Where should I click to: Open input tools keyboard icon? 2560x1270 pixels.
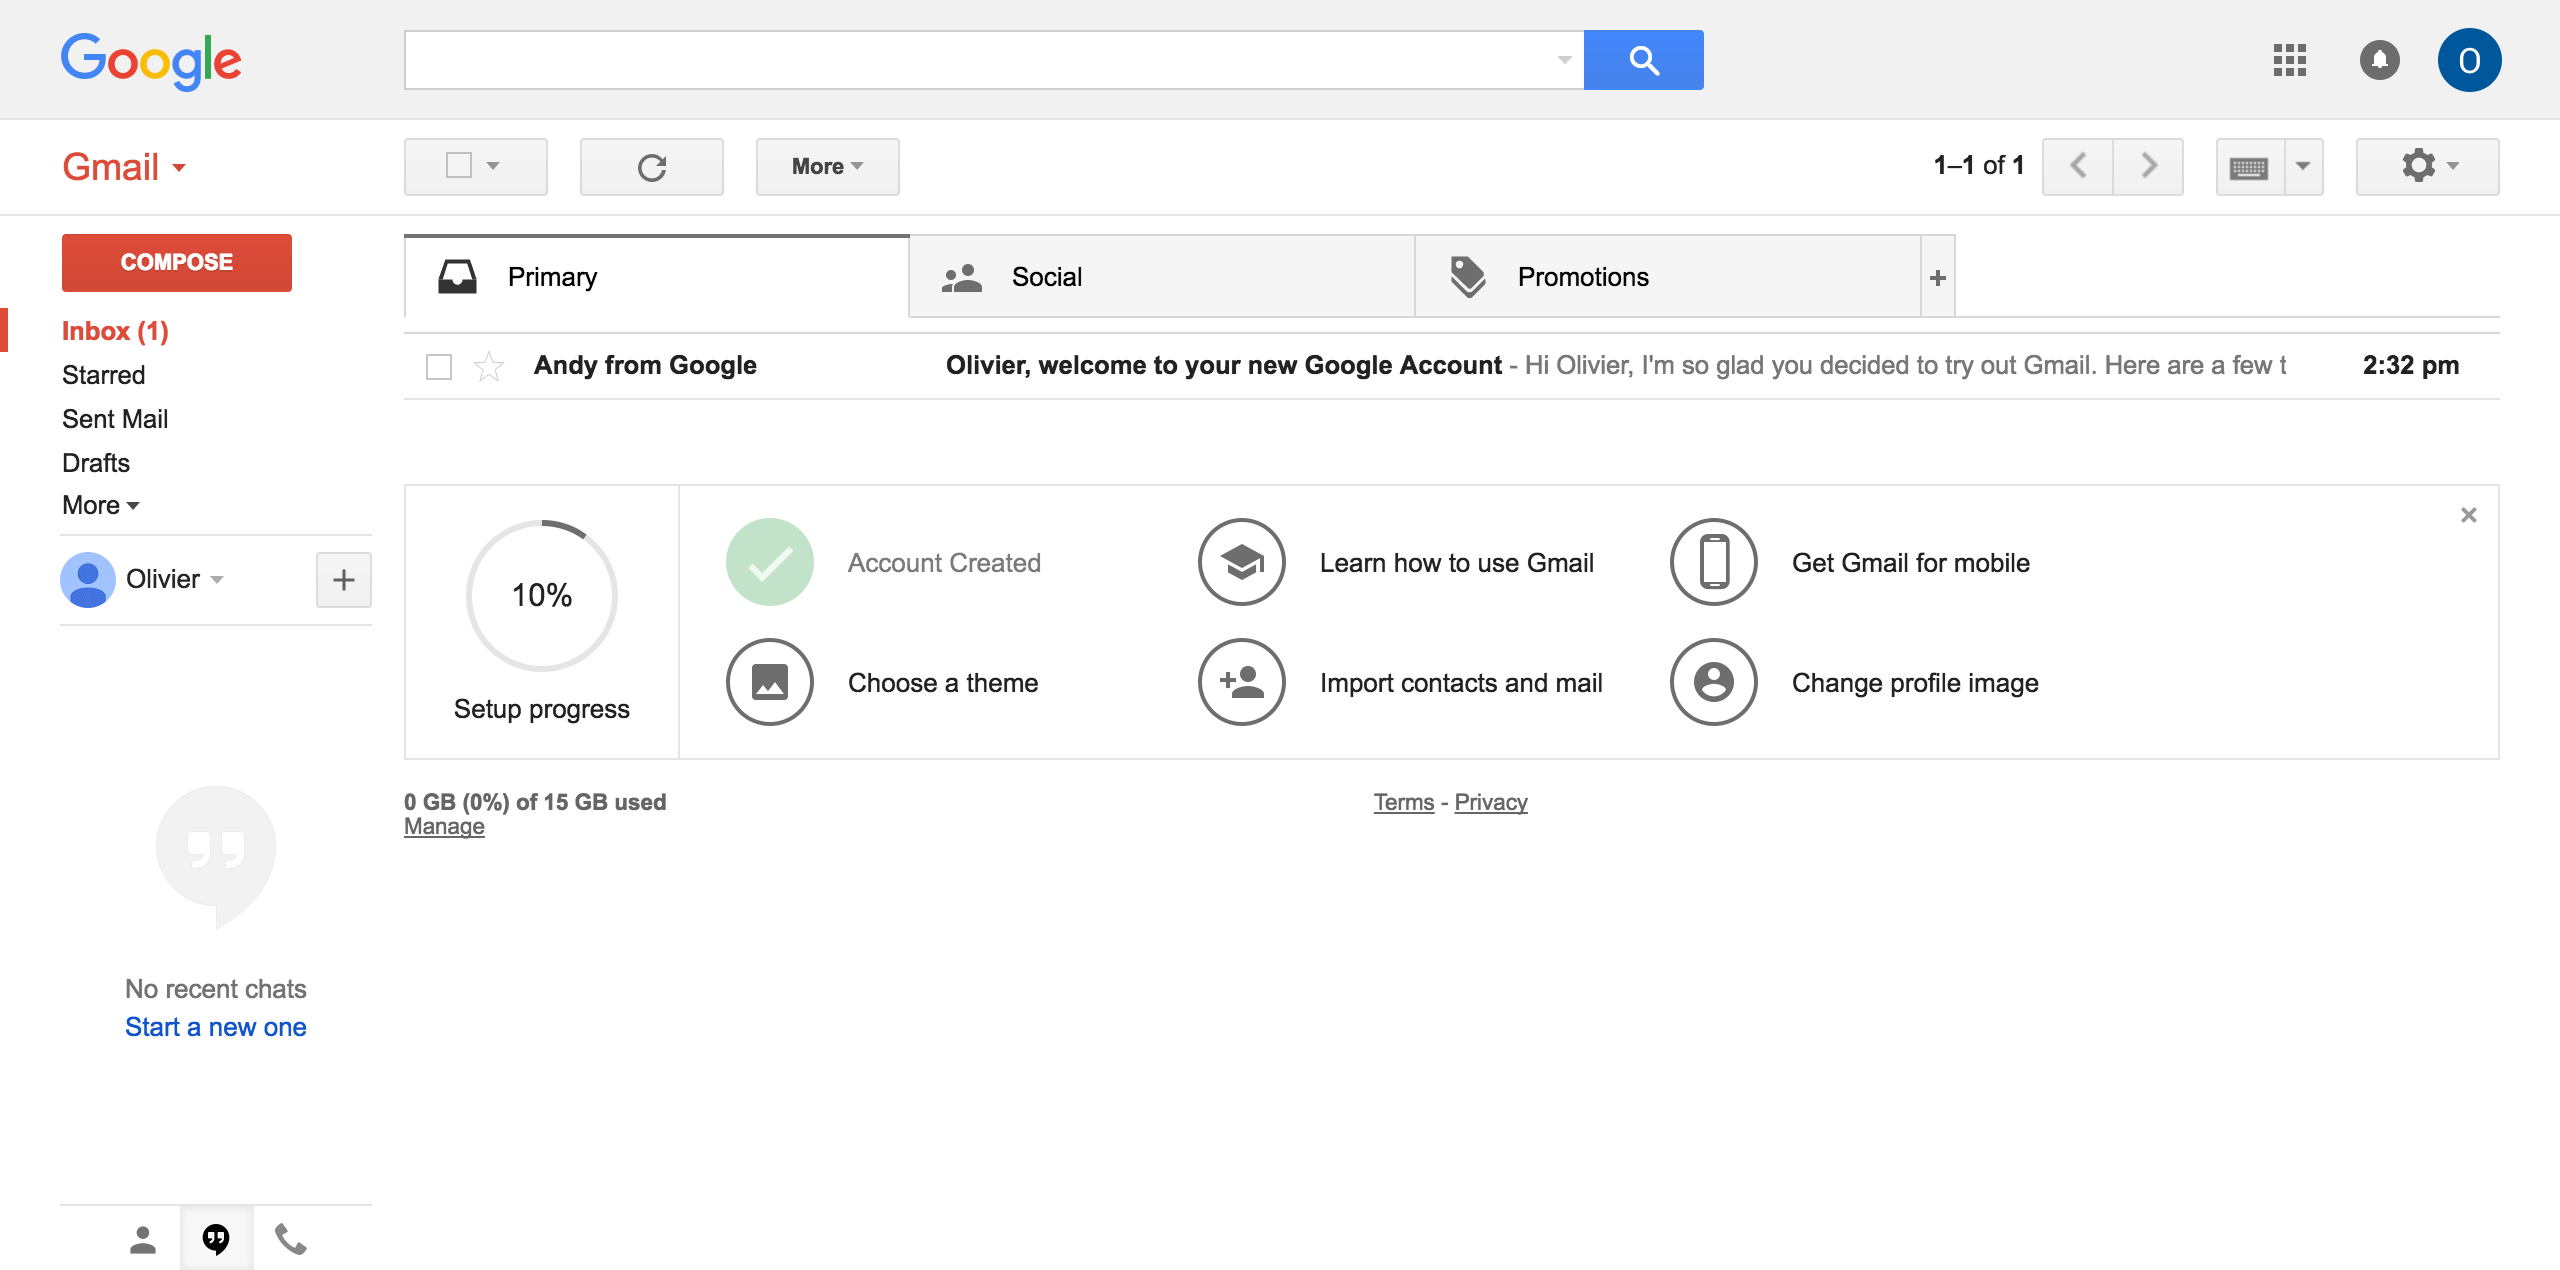2250,166
